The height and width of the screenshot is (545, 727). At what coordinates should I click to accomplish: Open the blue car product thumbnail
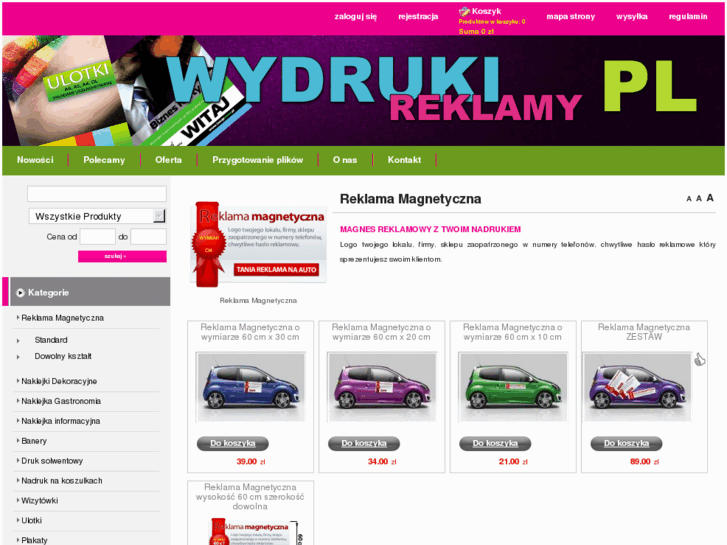pyautogui.click(x=250, y=387)
